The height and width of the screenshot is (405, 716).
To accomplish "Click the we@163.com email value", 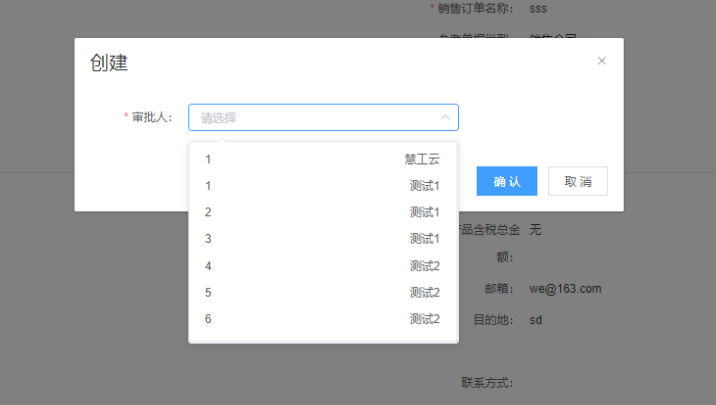I will [565, 289].
